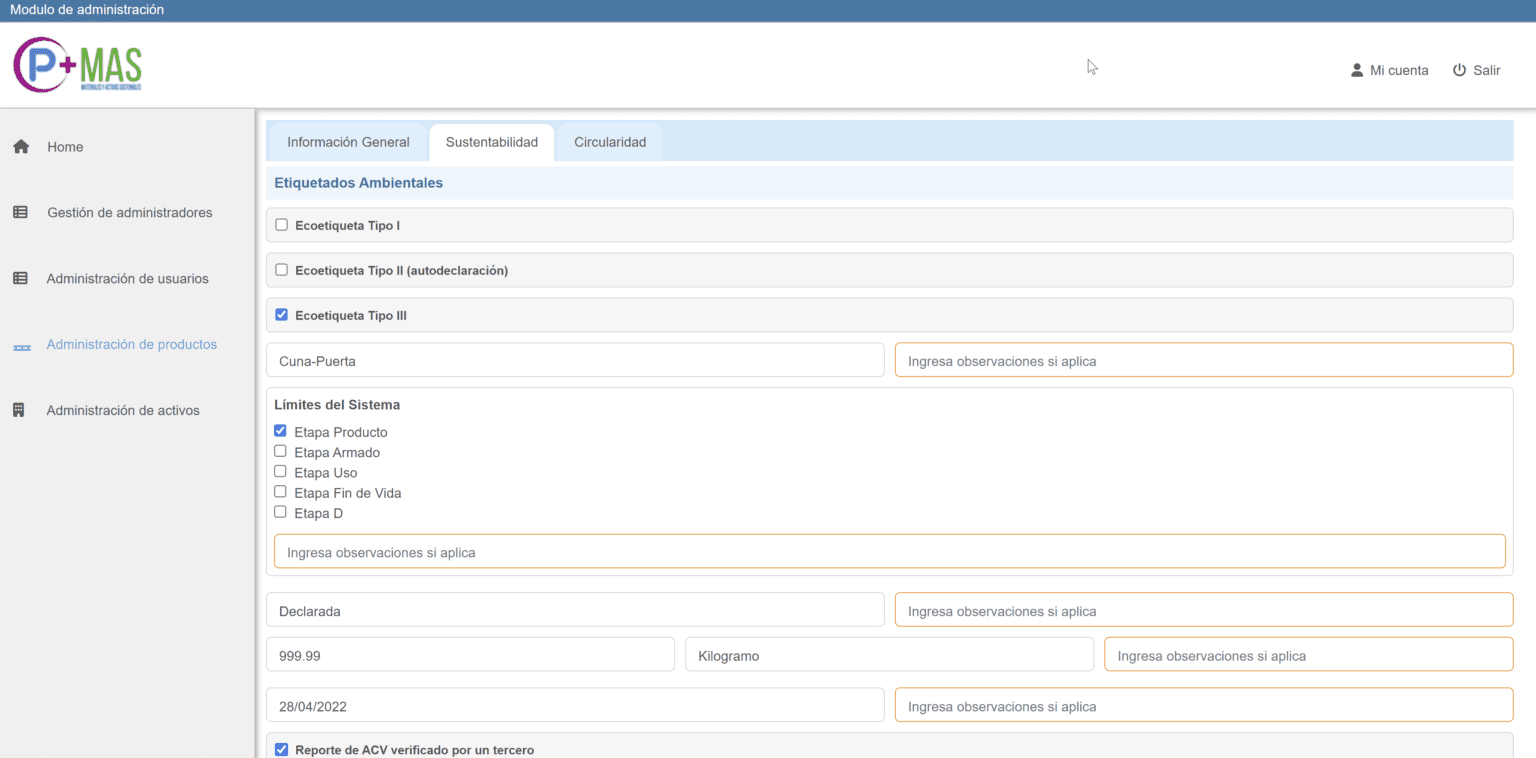Click the Gestión de administradores list icon
Viewport: 1536px width, 758px height.
pyautogui.click(x=20, y=213)
